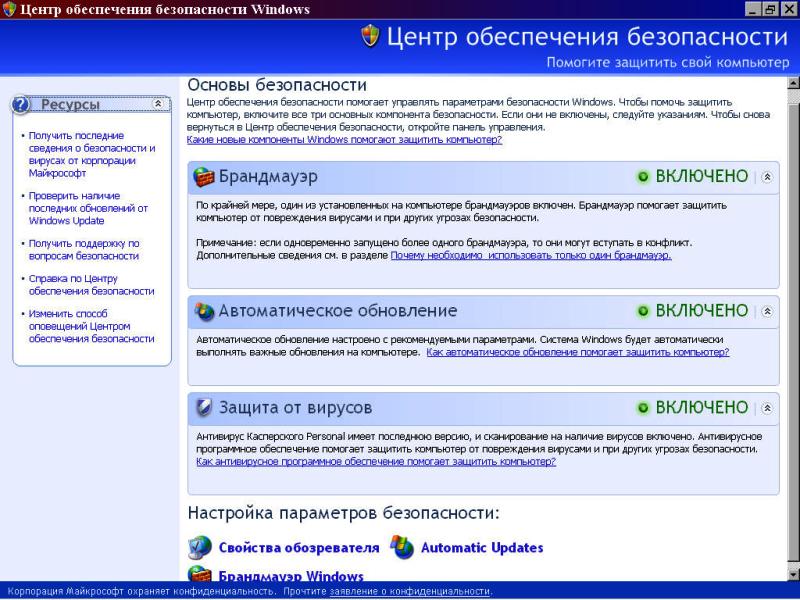The height and width of the screenshot is (600, 800).
Task: Restore down the security center window
Action: [x=771, y=9]
